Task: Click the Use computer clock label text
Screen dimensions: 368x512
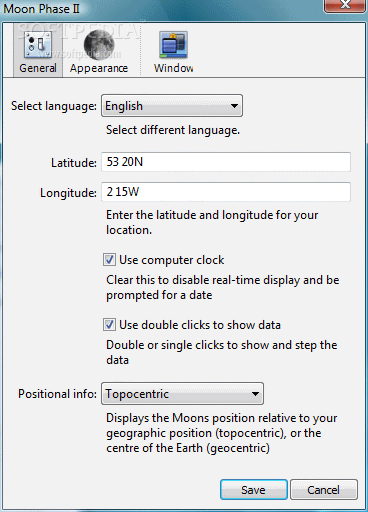Action: [x=172, y=260]
